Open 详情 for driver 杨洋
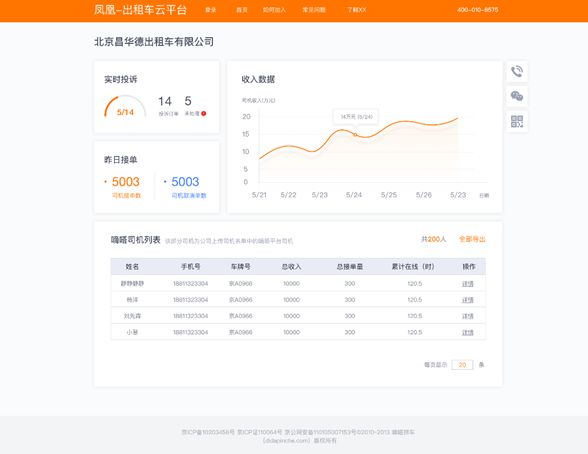Image resolution: width=588 pixels, height=454 pixels. tap(468, 300)
